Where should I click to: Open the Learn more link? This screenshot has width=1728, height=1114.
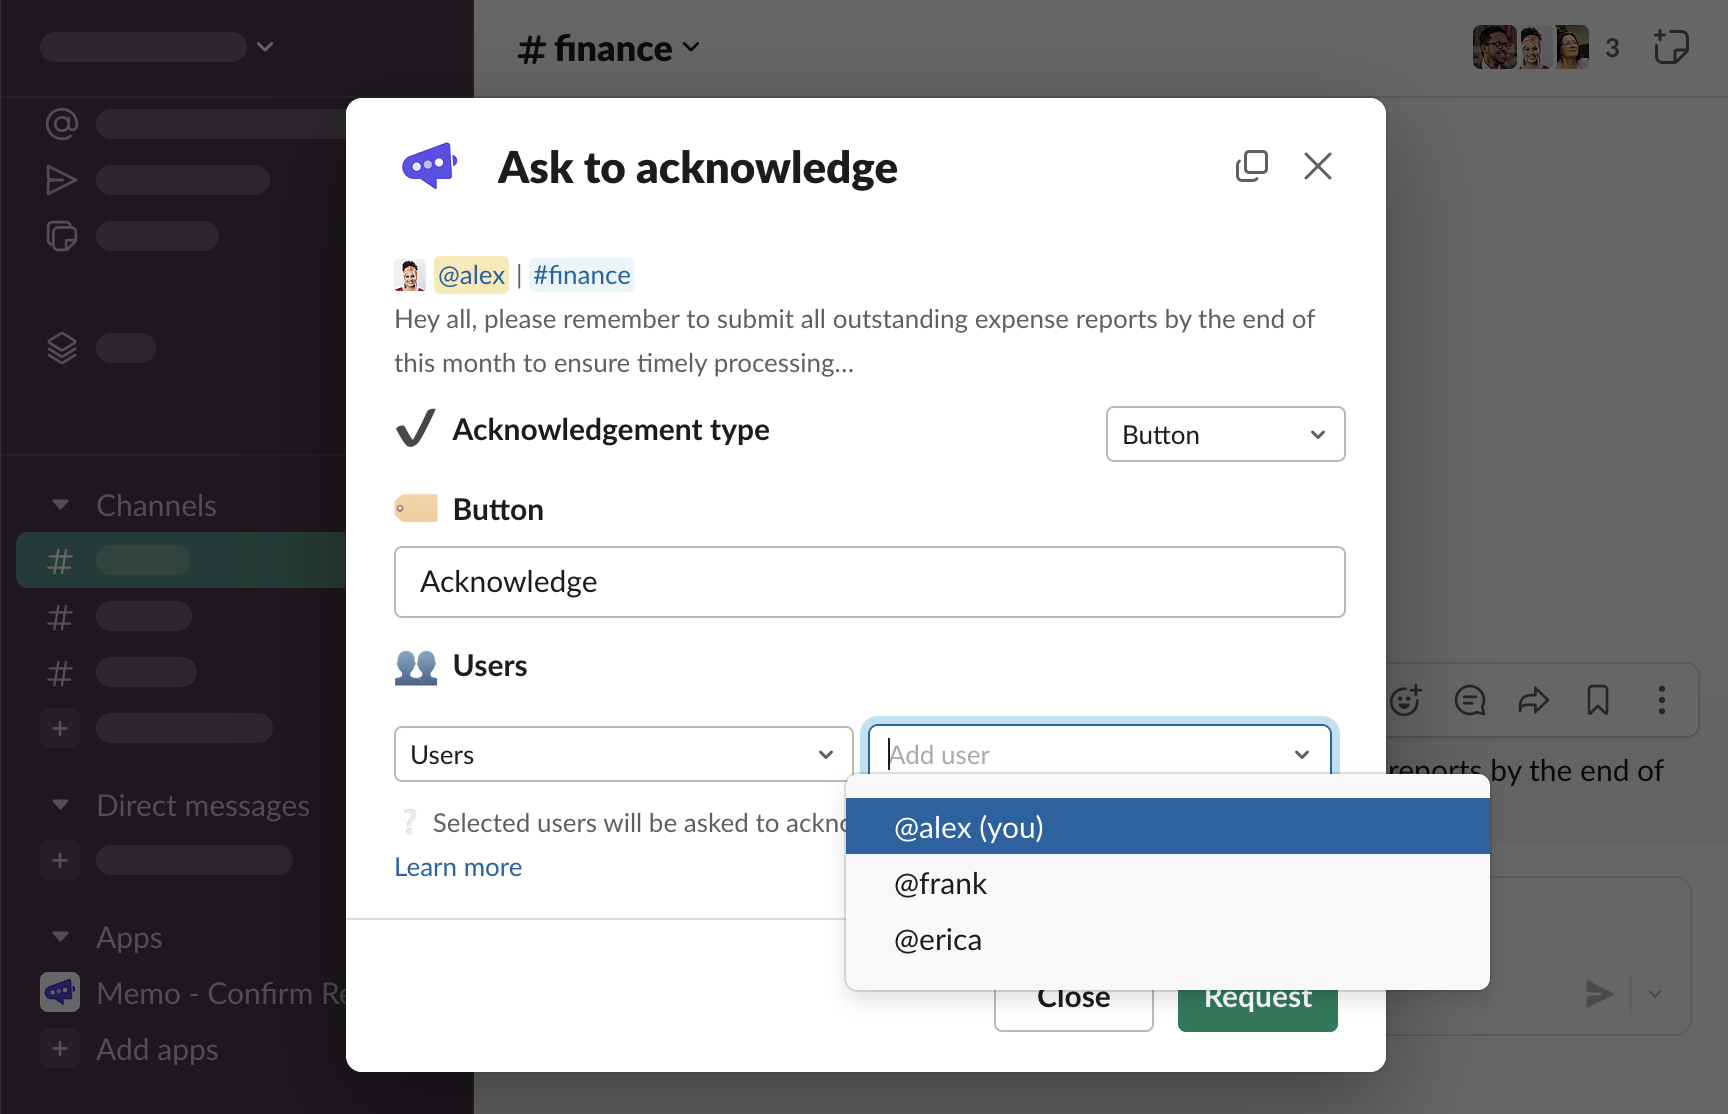coord(458,867)
